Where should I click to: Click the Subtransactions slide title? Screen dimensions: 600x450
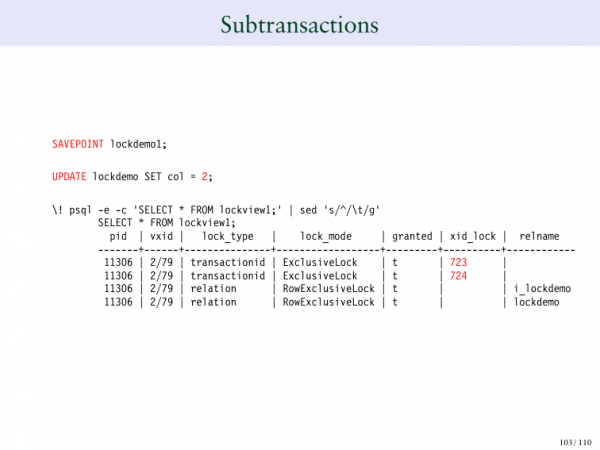click(299, 21)
